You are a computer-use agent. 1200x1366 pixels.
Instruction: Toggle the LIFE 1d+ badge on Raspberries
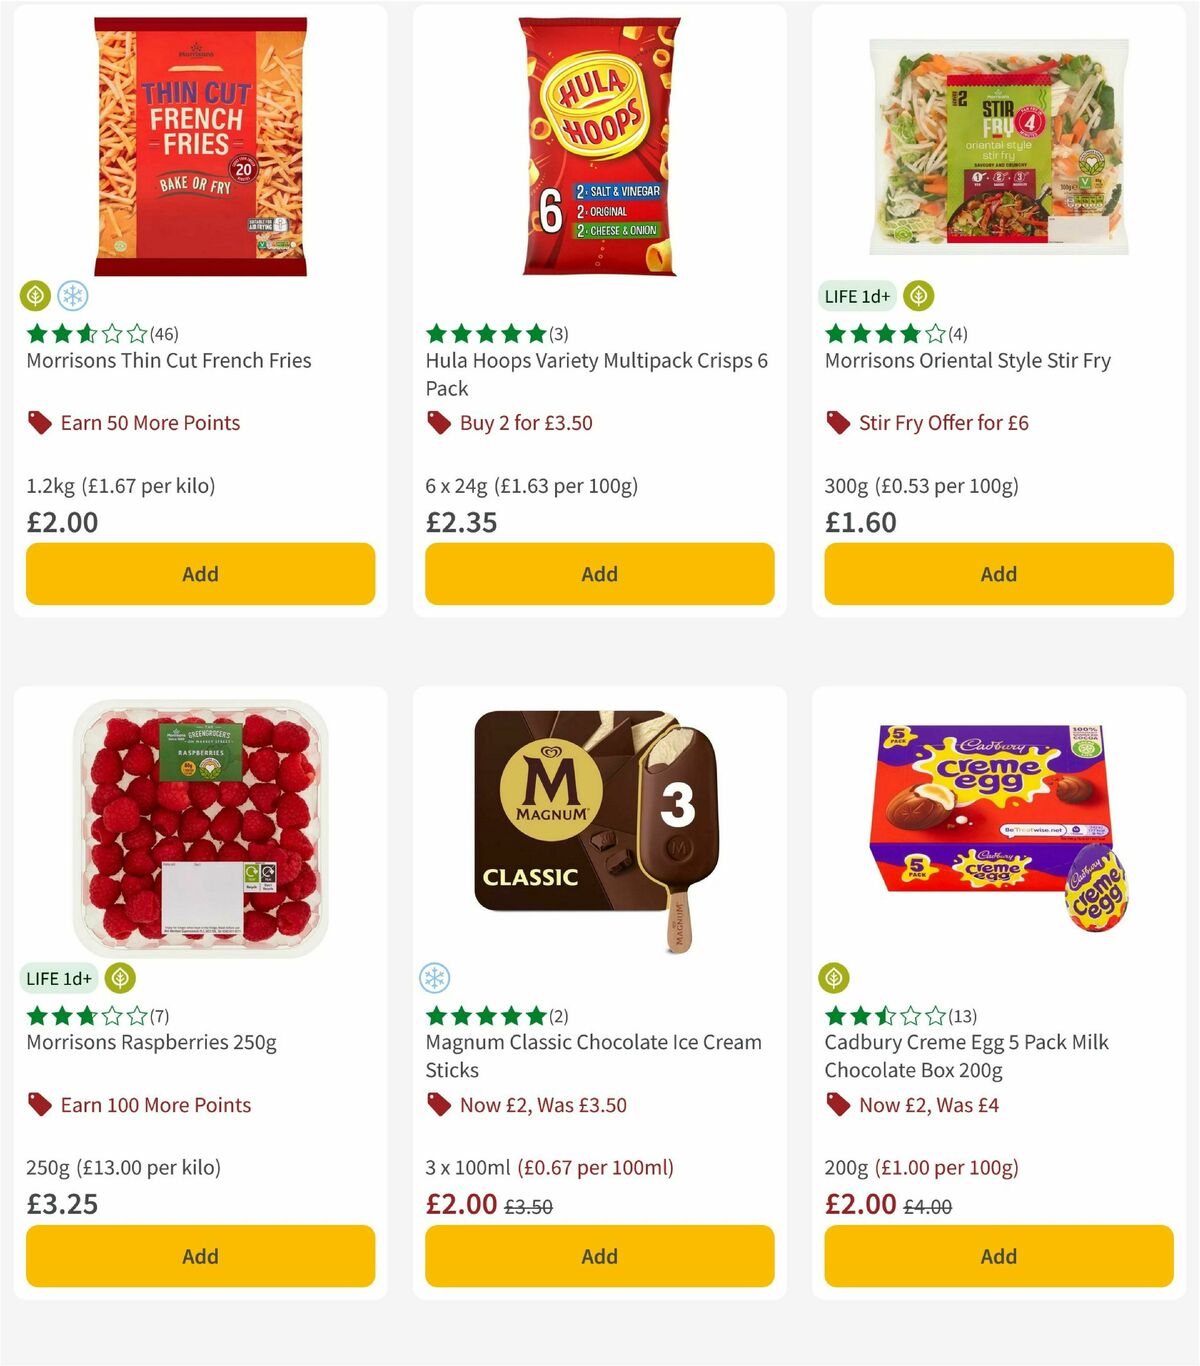click(x=58, y=978)
